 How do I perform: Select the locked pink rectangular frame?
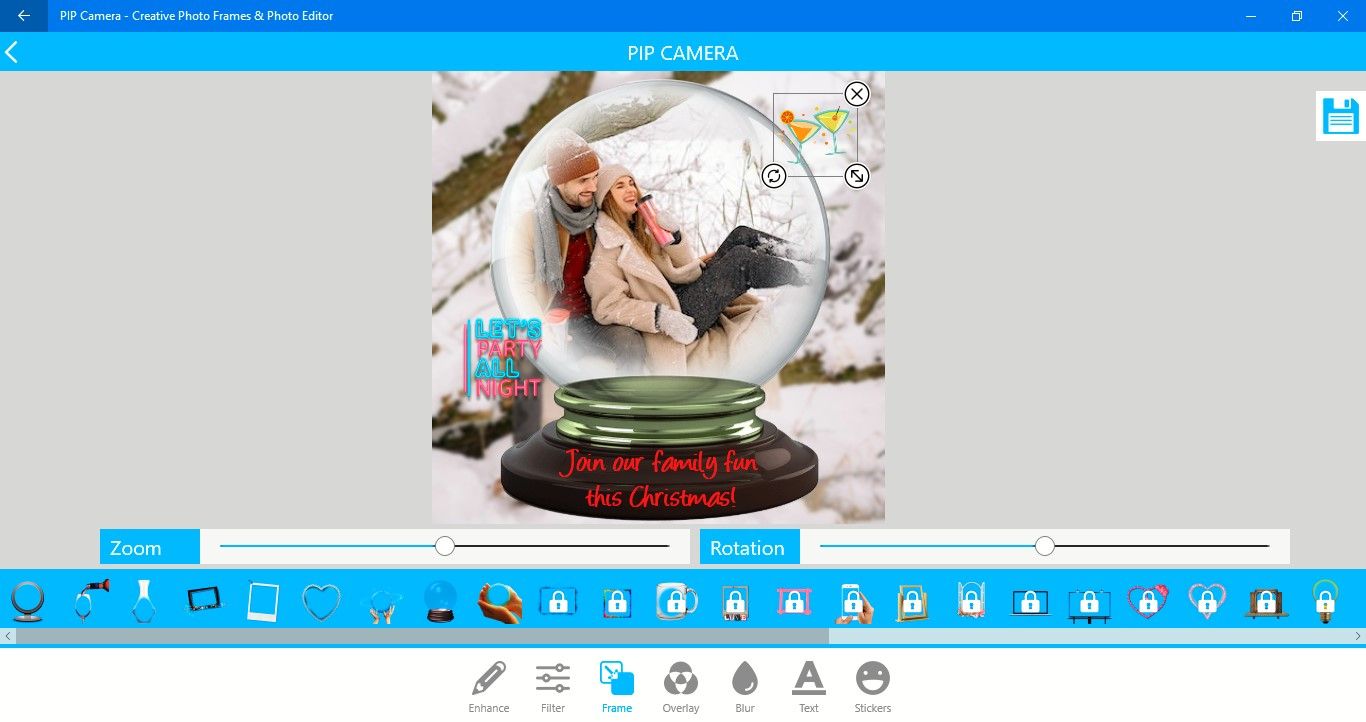coord(794,602)
